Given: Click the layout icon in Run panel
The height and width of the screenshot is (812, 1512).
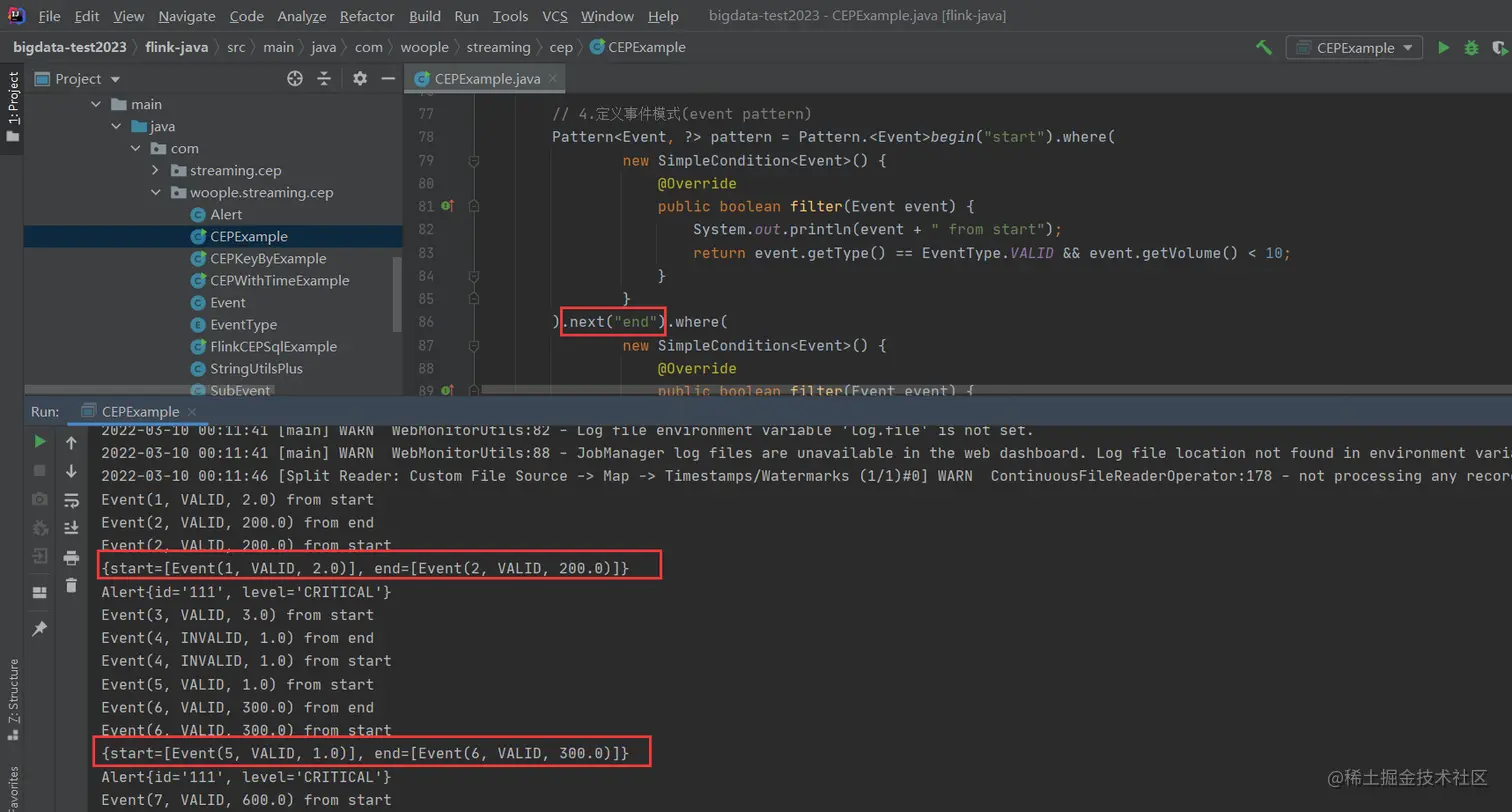Looking at the screenshot, I should 40,592.
